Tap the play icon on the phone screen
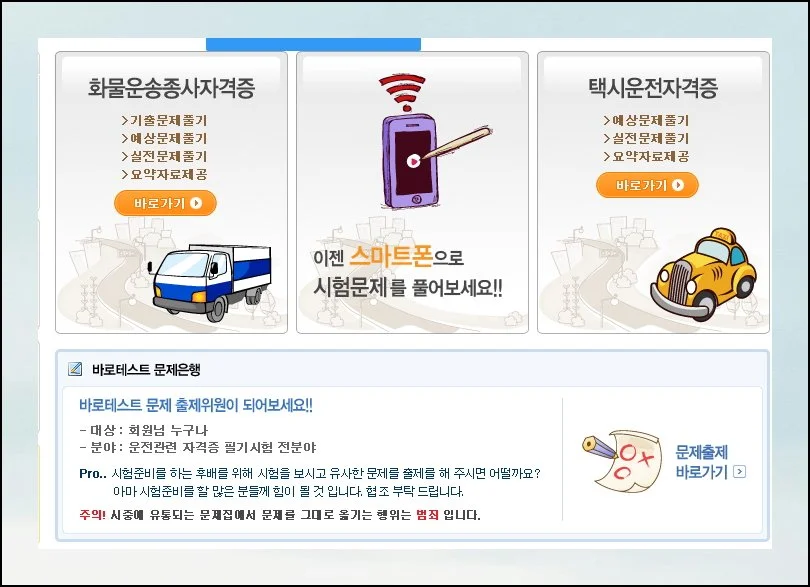The width and height of the screenshot is (810, 587). (413, 161)
